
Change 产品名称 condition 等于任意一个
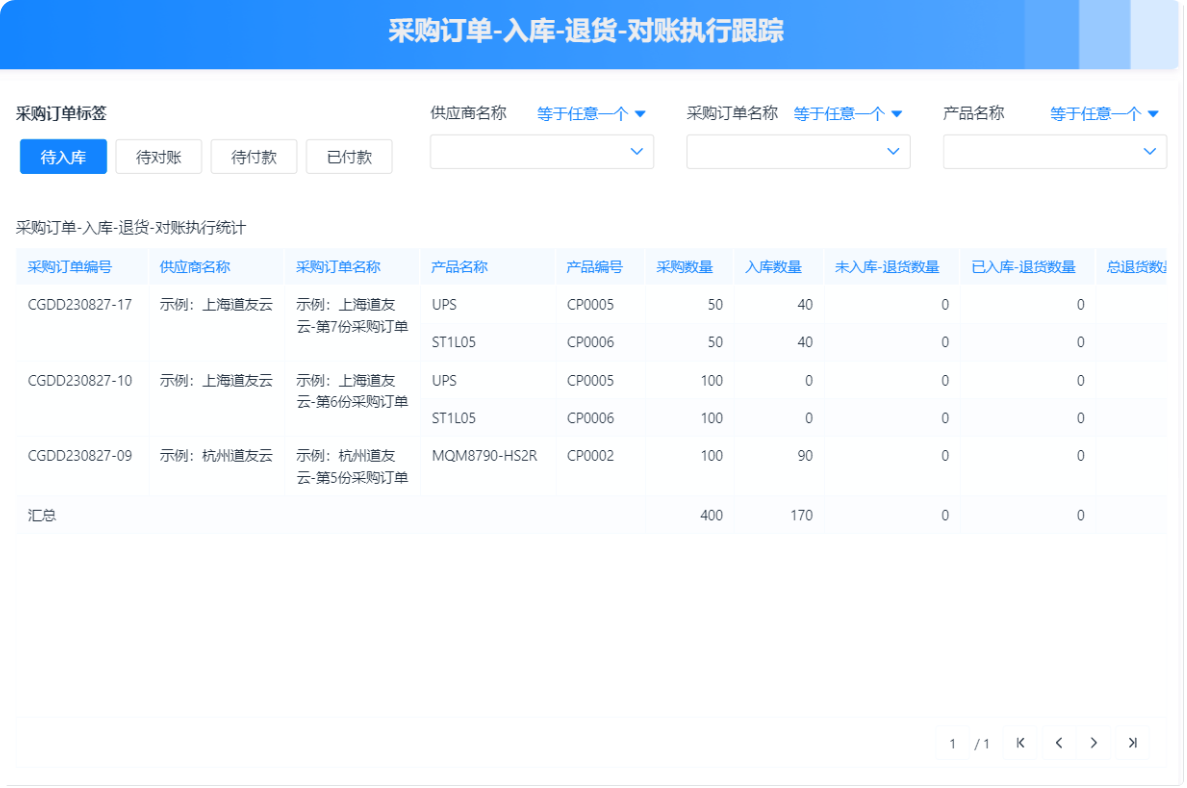click(1104, 114)
